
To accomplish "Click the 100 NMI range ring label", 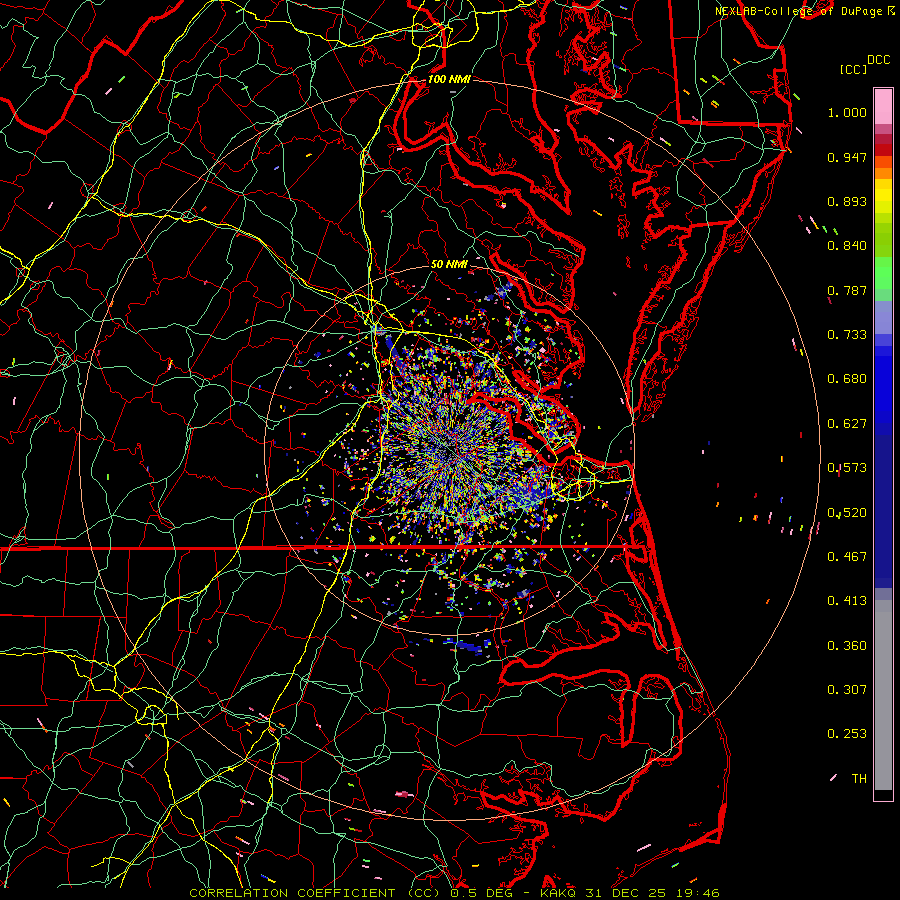I will pyautogui.click(x=449, y=79).
